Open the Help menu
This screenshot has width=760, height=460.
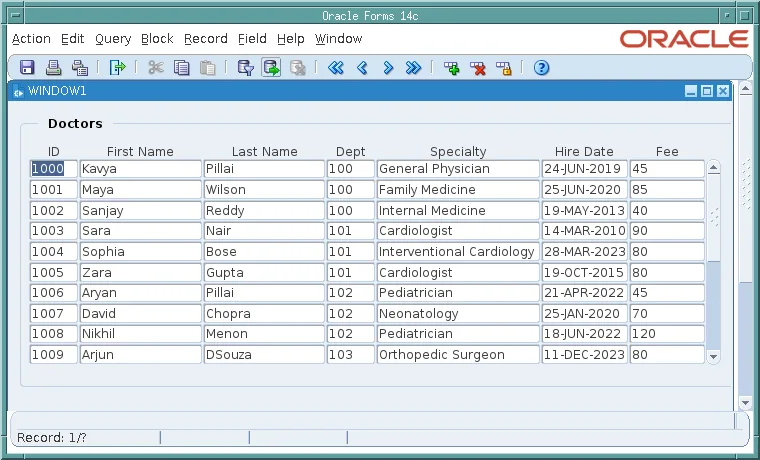(x=290, y=39)
